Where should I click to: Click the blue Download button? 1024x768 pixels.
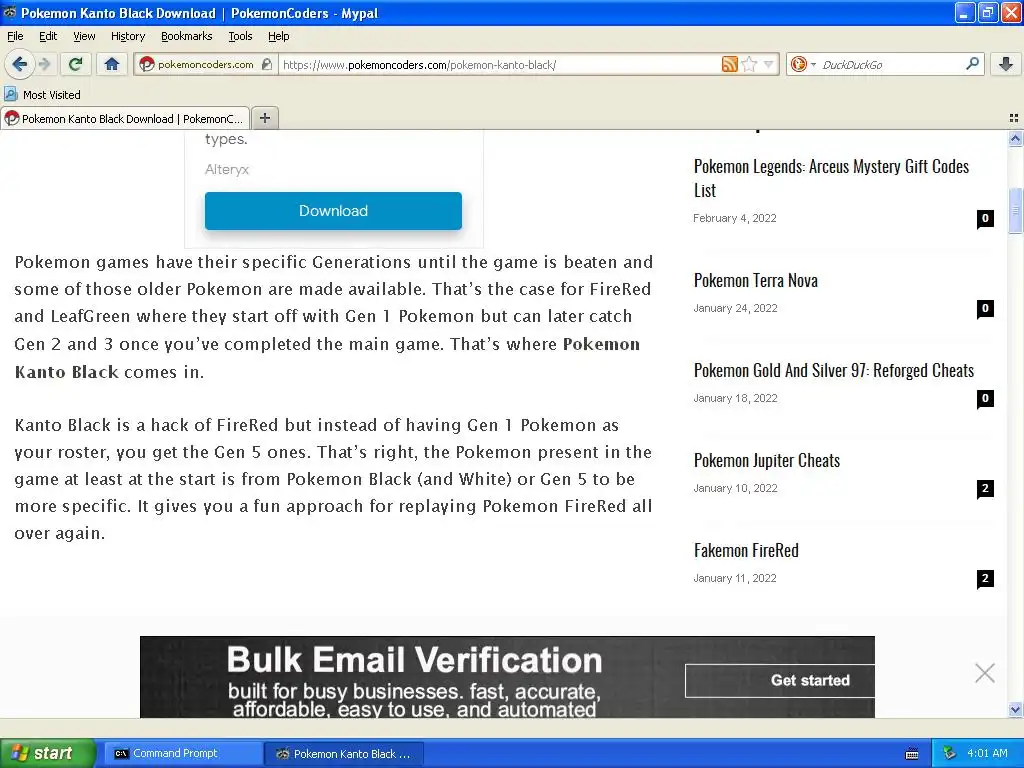[333, 211]
